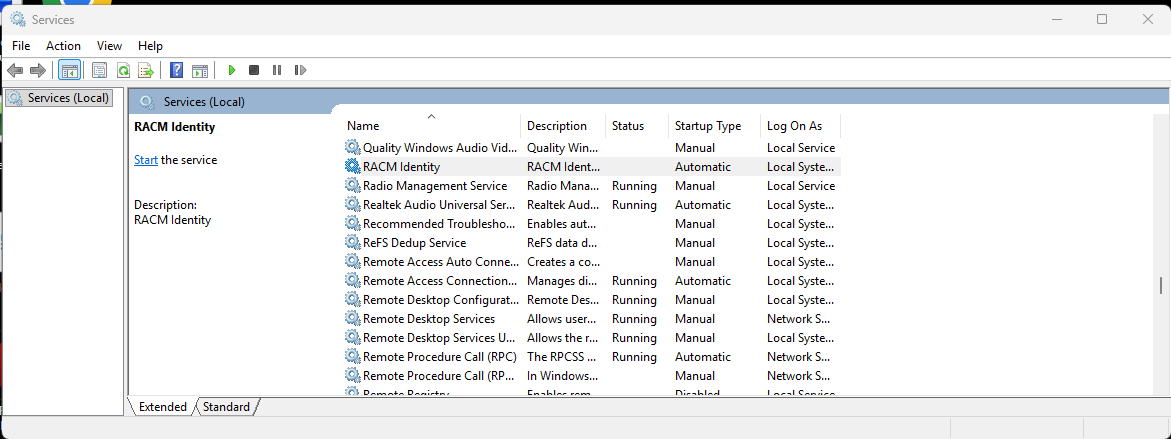Click the Properties toolbar icon

click(x=99, y=70)
